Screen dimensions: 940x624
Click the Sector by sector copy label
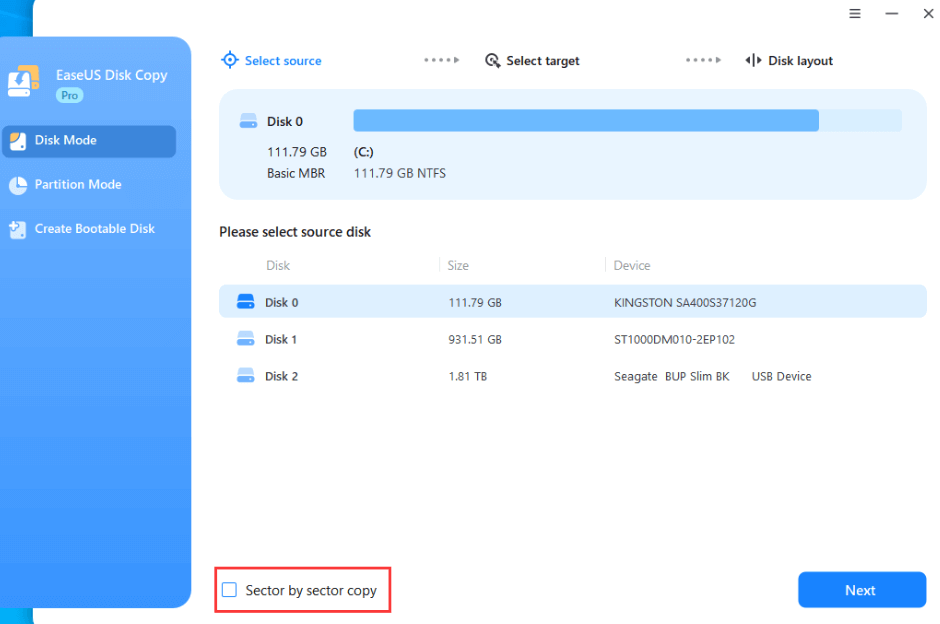point(311,590)
